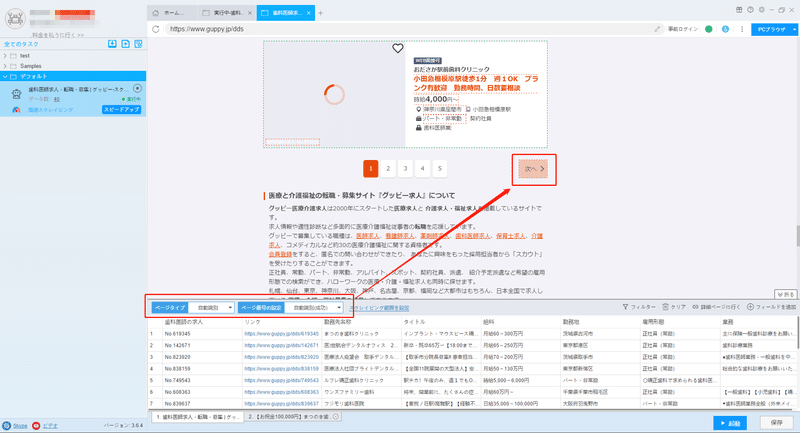Click the URL address field
This screenshot has height=433, width=800.
414,29
